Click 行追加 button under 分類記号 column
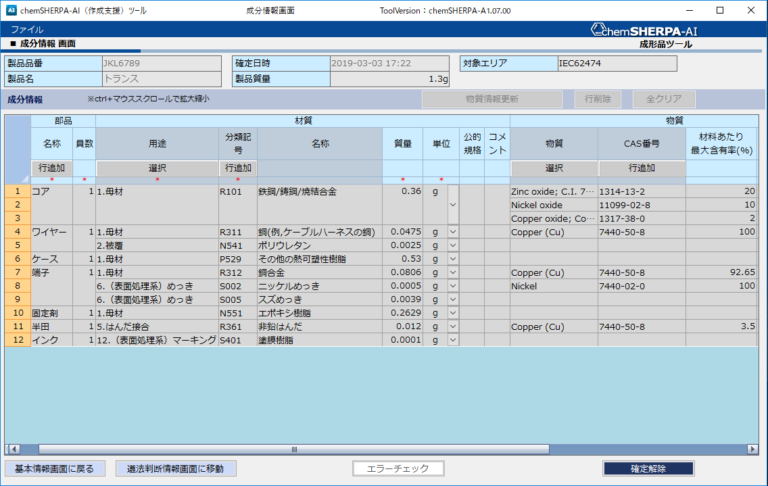Screen dimensions: 768x486 tap(237, 168)
